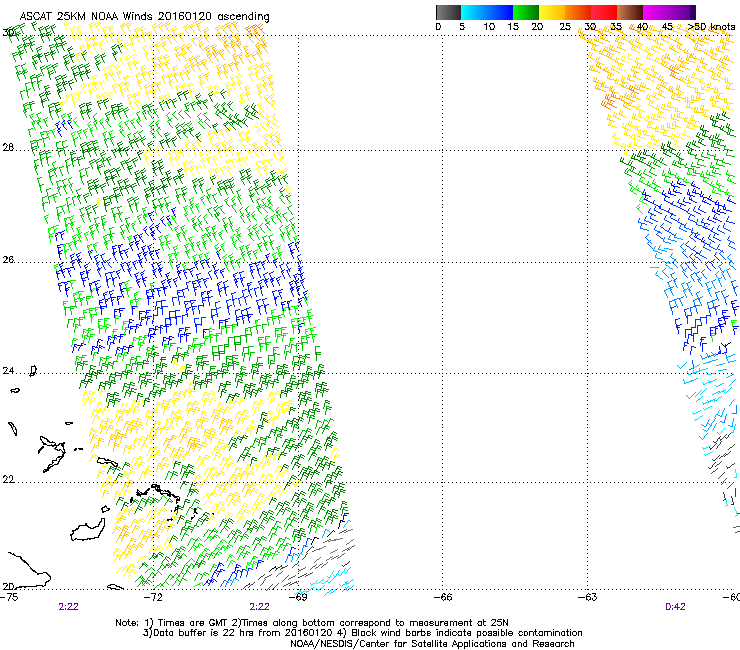Image resolution: width=740 pixels, height=650 pixels.
Task: Click the 2:22 time label near -69
Action: pos(260,607)
